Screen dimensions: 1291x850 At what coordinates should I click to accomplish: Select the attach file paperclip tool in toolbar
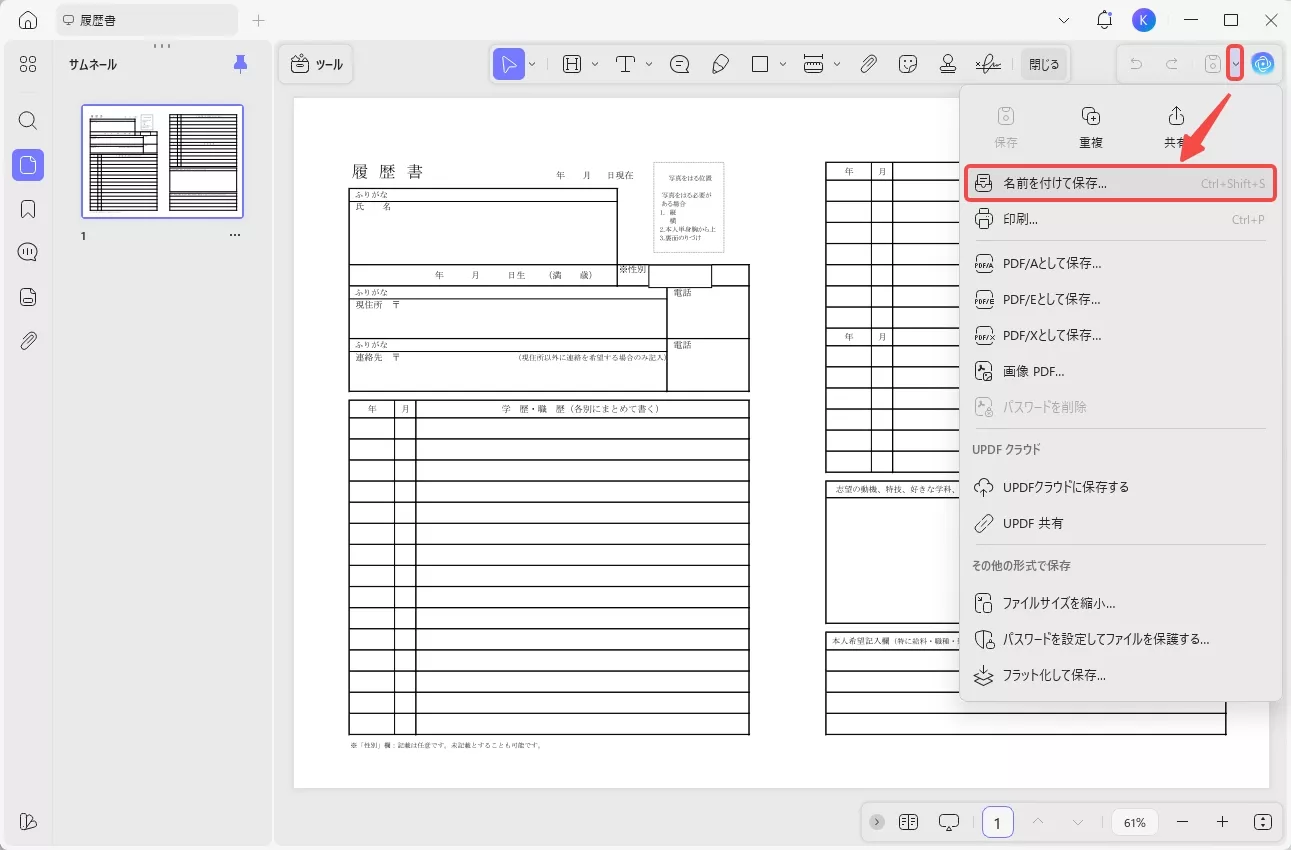pos(868,64)
